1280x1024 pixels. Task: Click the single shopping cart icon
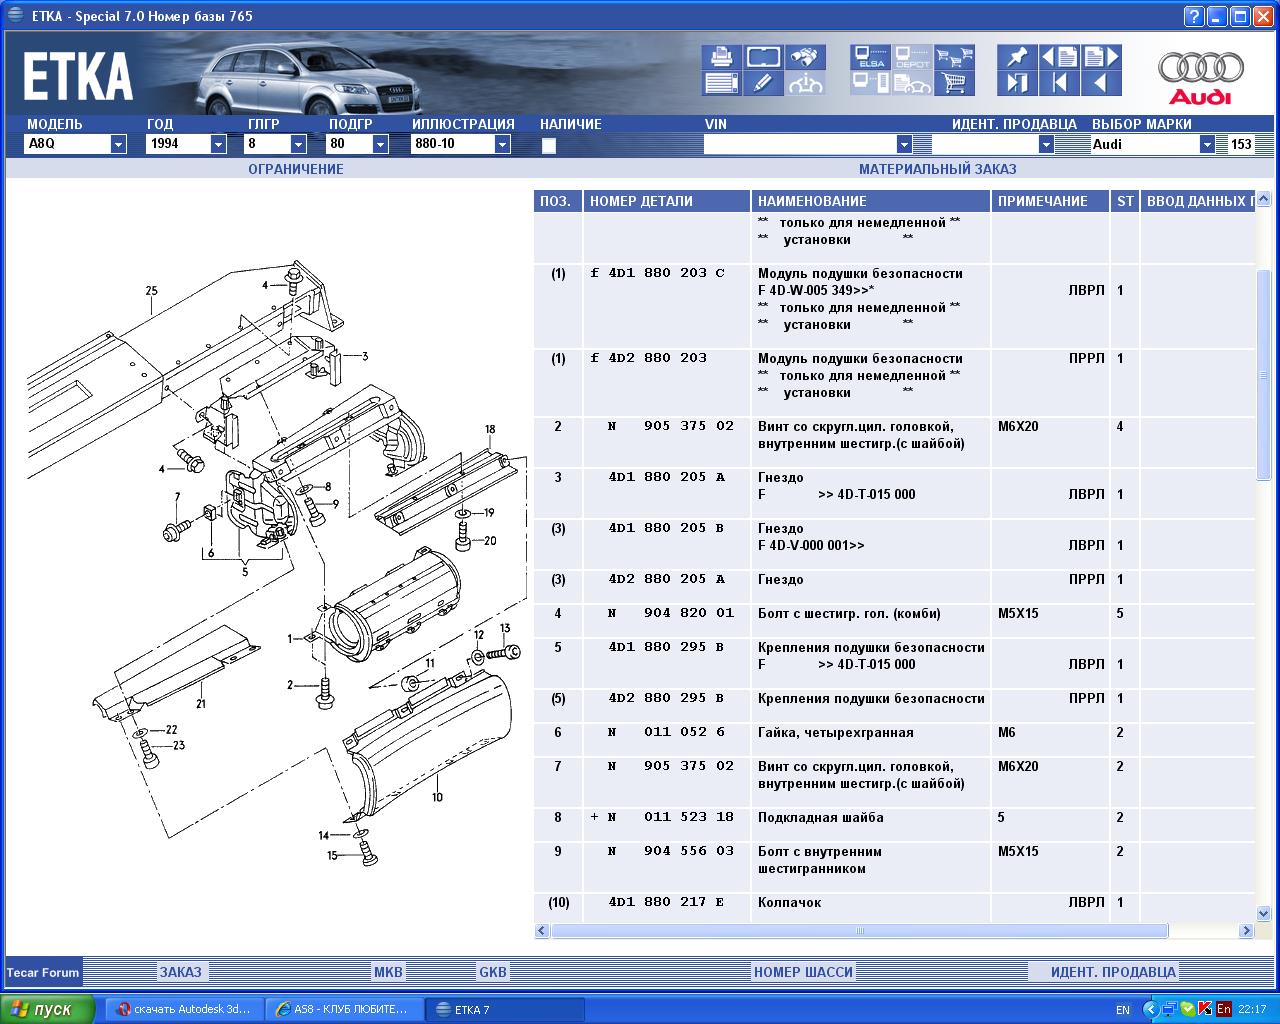click(955, 83)
